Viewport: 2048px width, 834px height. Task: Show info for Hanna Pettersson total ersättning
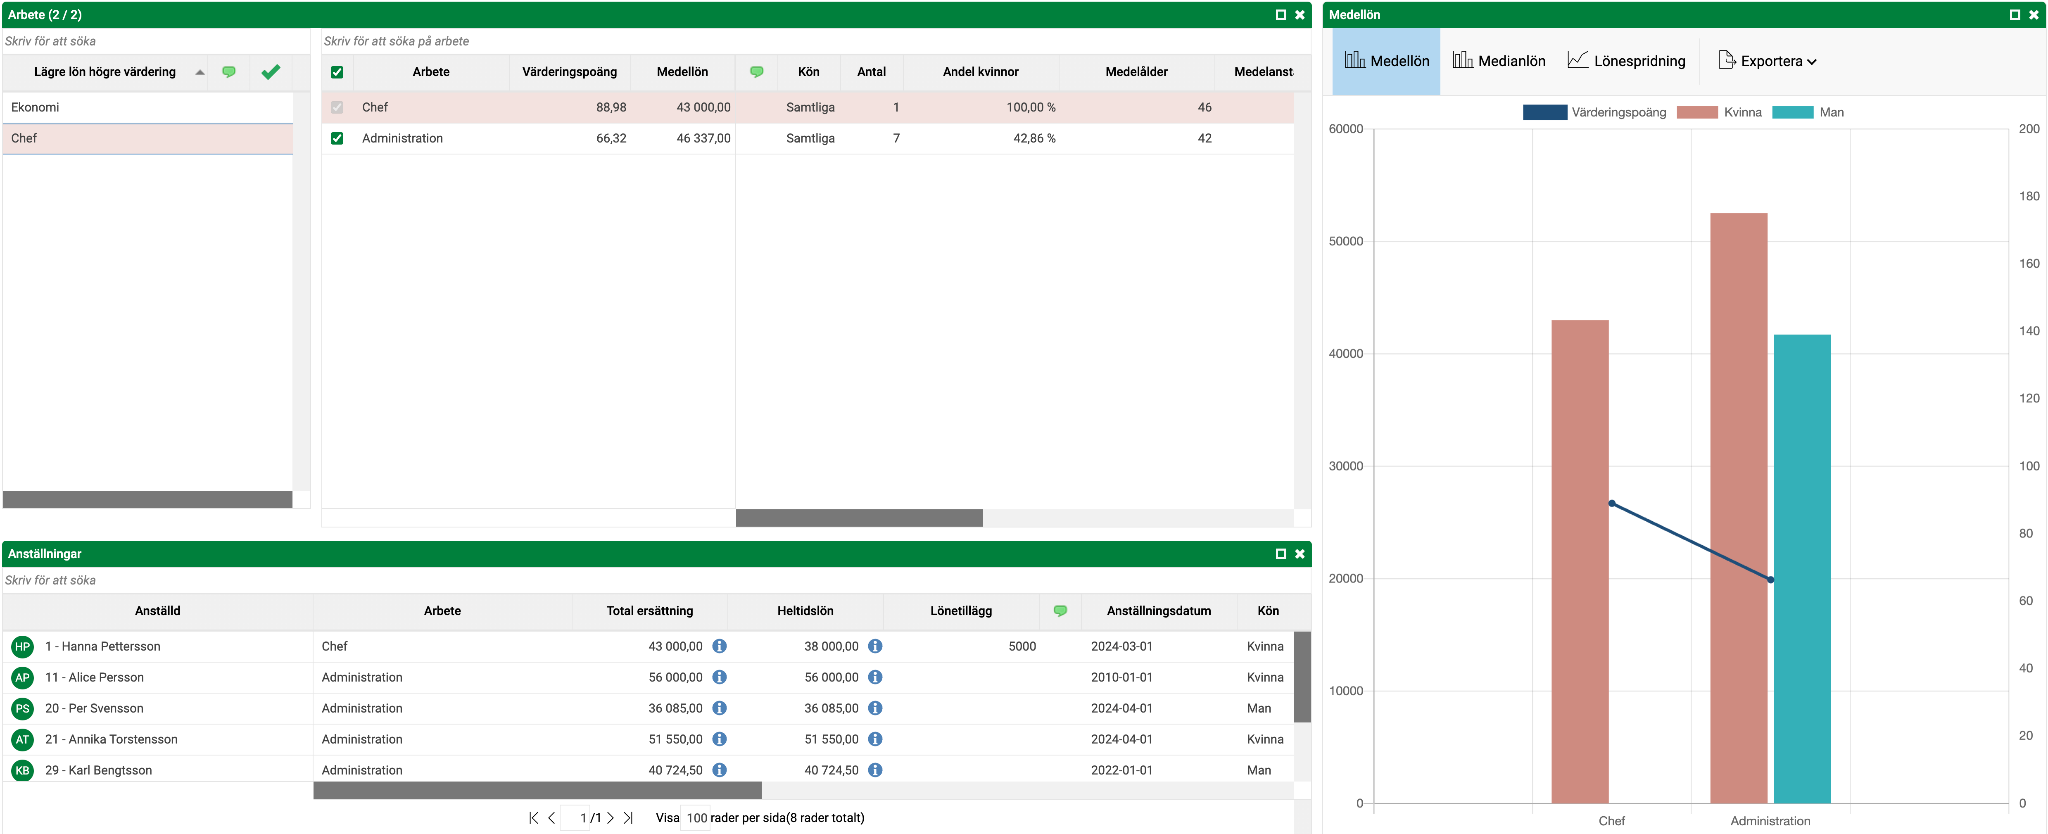point(719,646)
